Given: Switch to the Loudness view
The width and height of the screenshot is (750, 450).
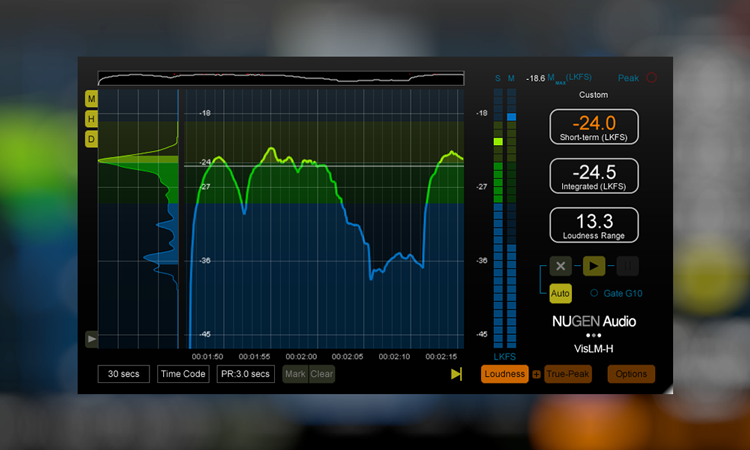Looking at the screenshot, I should click(x=505, y=374).
